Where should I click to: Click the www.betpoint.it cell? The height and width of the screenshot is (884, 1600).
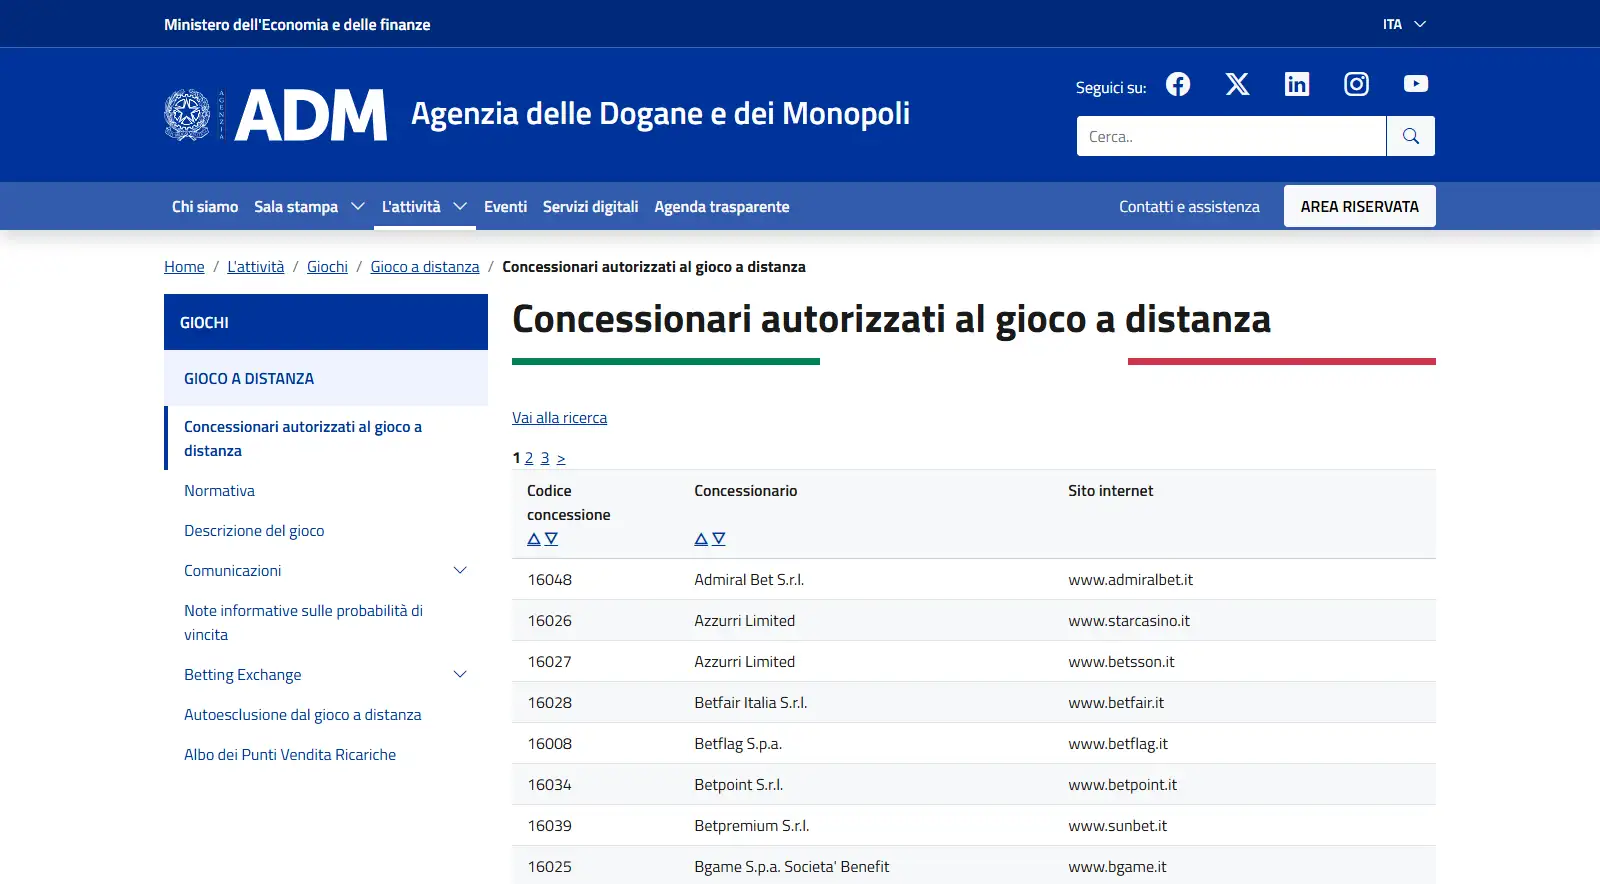1122,784
